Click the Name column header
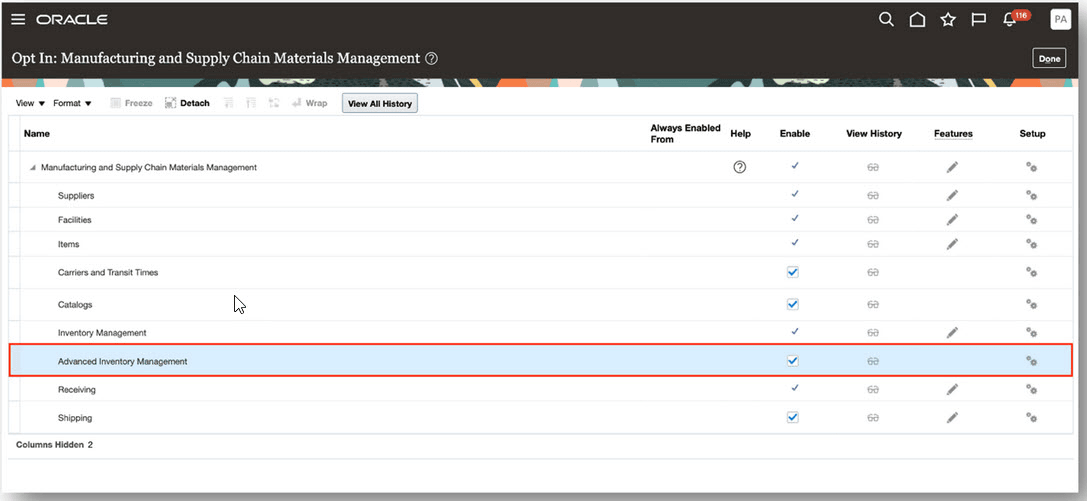 tap(37, 134)
